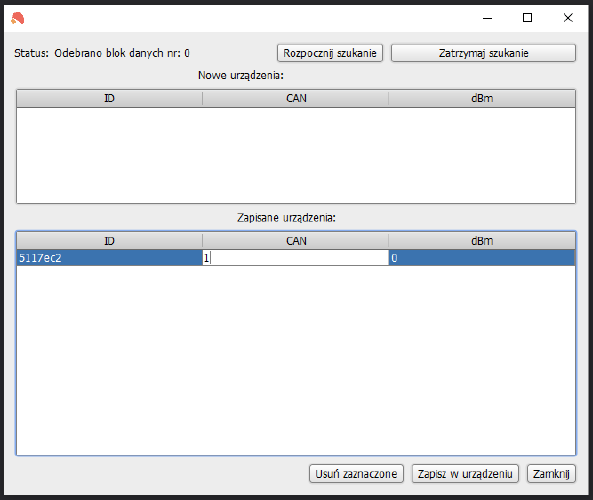Start device search with Rozpocznij szukanie

[x=330, y=53]
